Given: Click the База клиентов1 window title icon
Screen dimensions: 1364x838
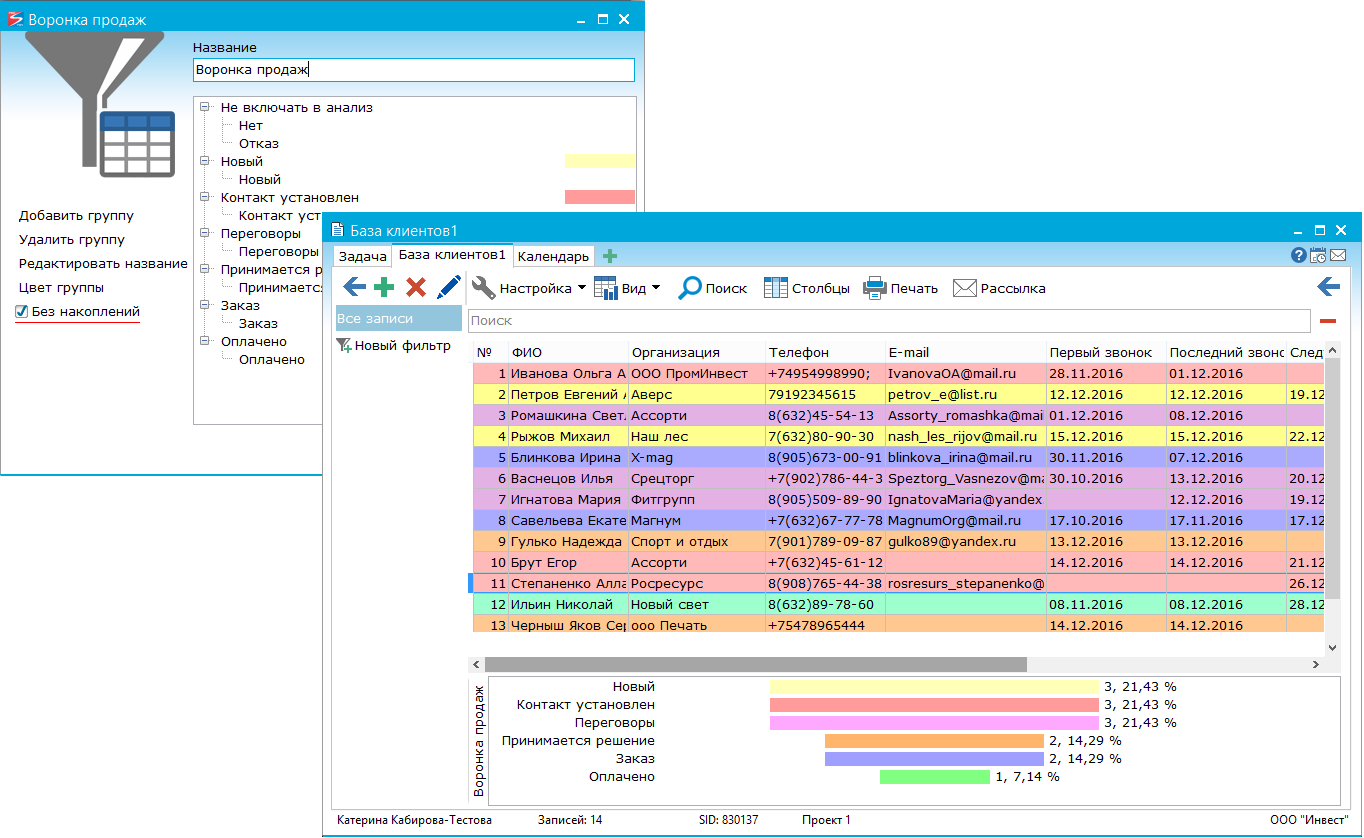Looking at the screenshot, I should click(337, 230).
